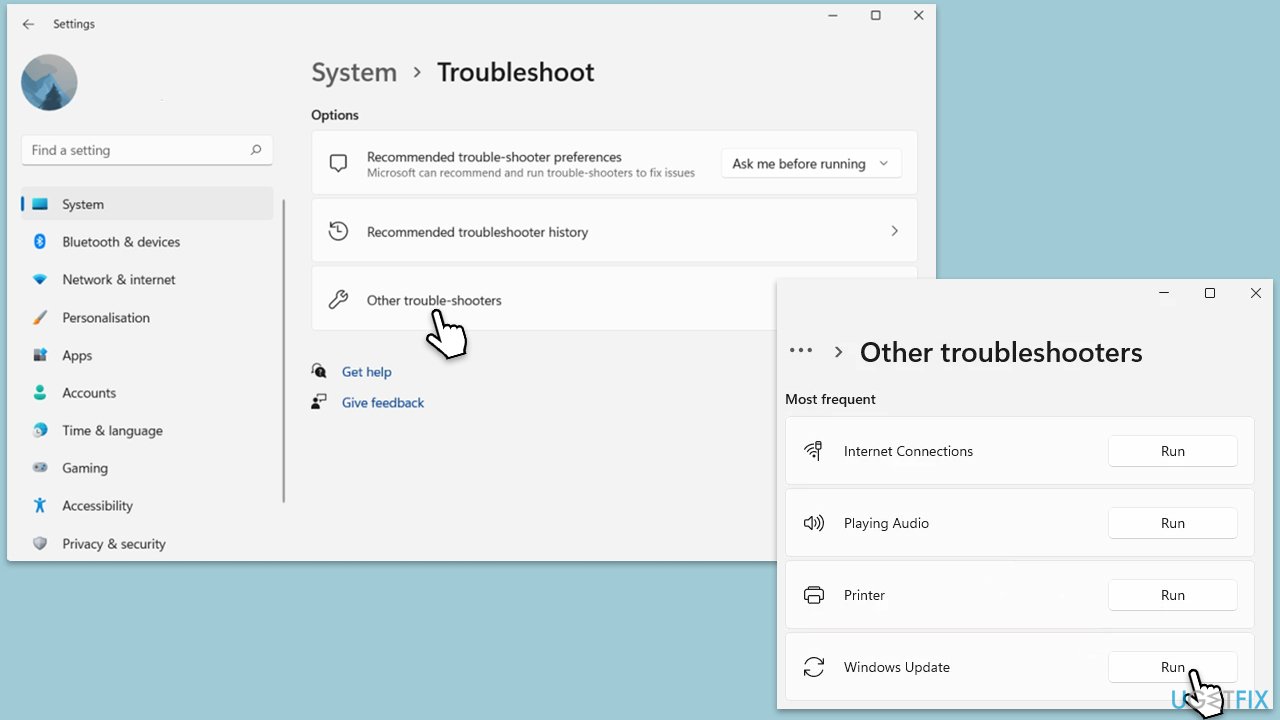1280x720 pixels.
Task: Open Recommended troubleshooter history
Action: click(x=614, y=231)
